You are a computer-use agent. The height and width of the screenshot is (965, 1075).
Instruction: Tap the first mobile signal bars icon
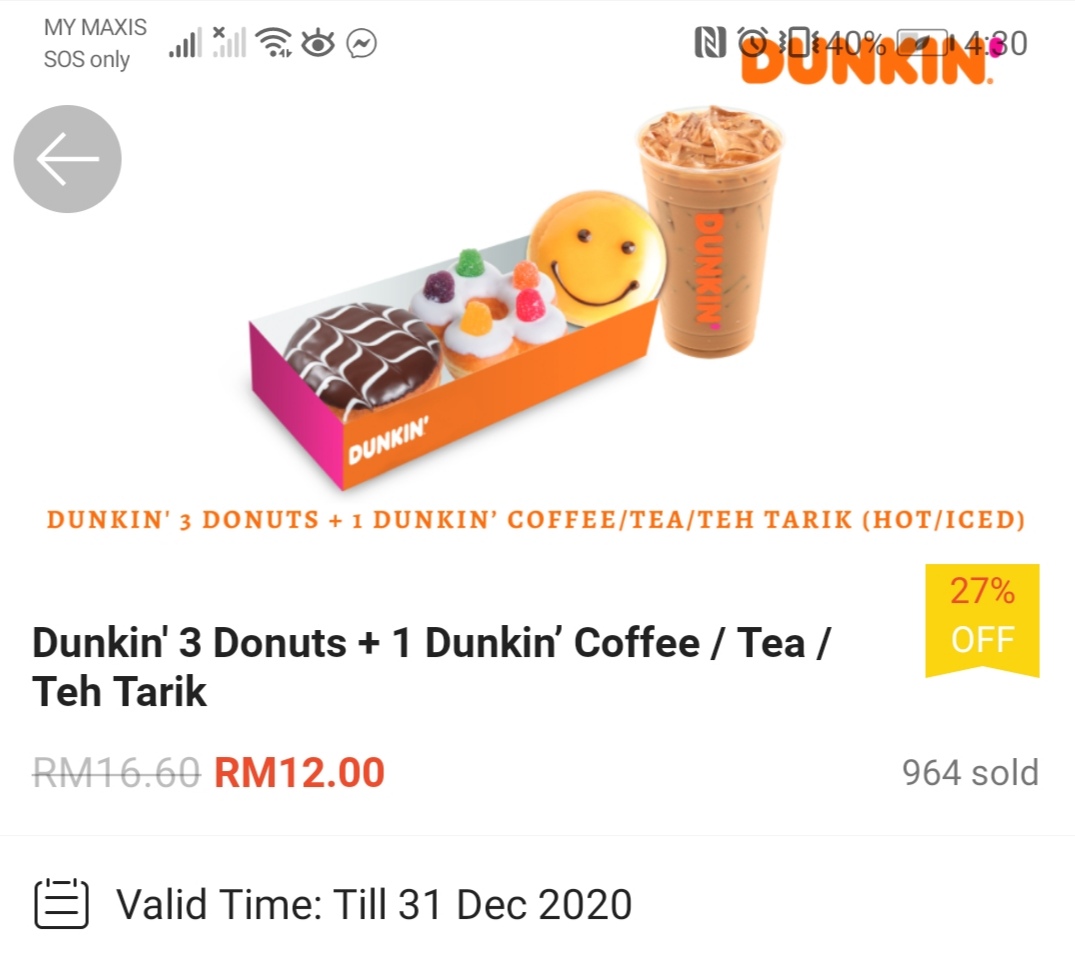185,42
